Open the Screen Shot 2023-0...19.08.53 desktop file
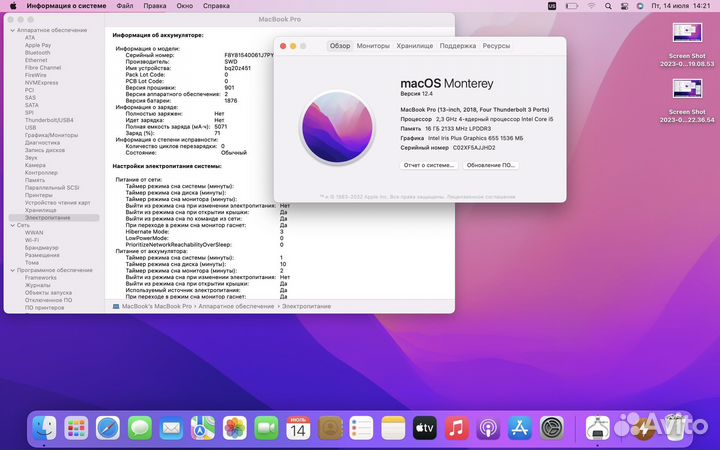The image size is (720, 450). (687, 45)
